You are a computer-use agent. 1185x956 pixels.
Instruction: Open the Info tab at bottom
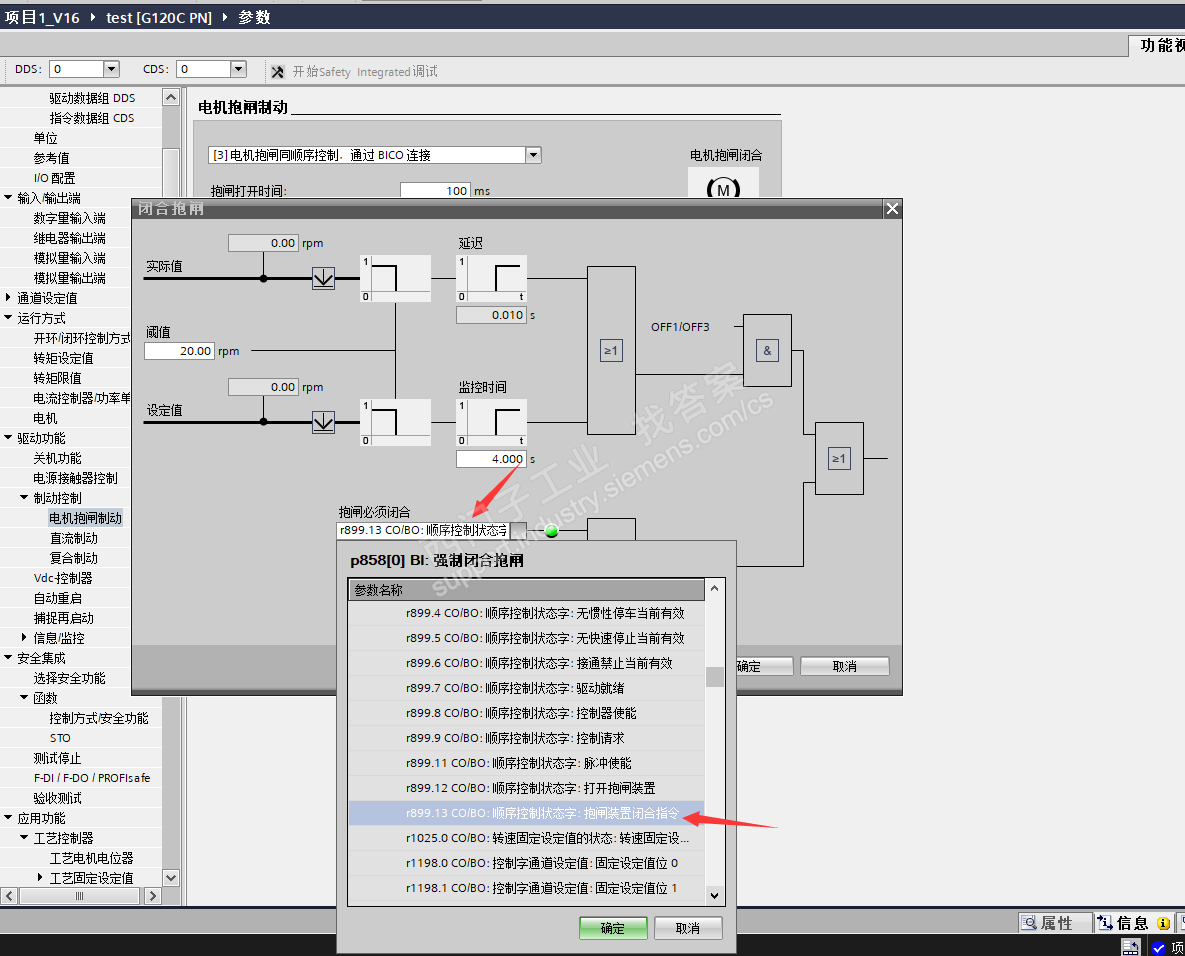pyautogui.click(x=1132, y=923)
